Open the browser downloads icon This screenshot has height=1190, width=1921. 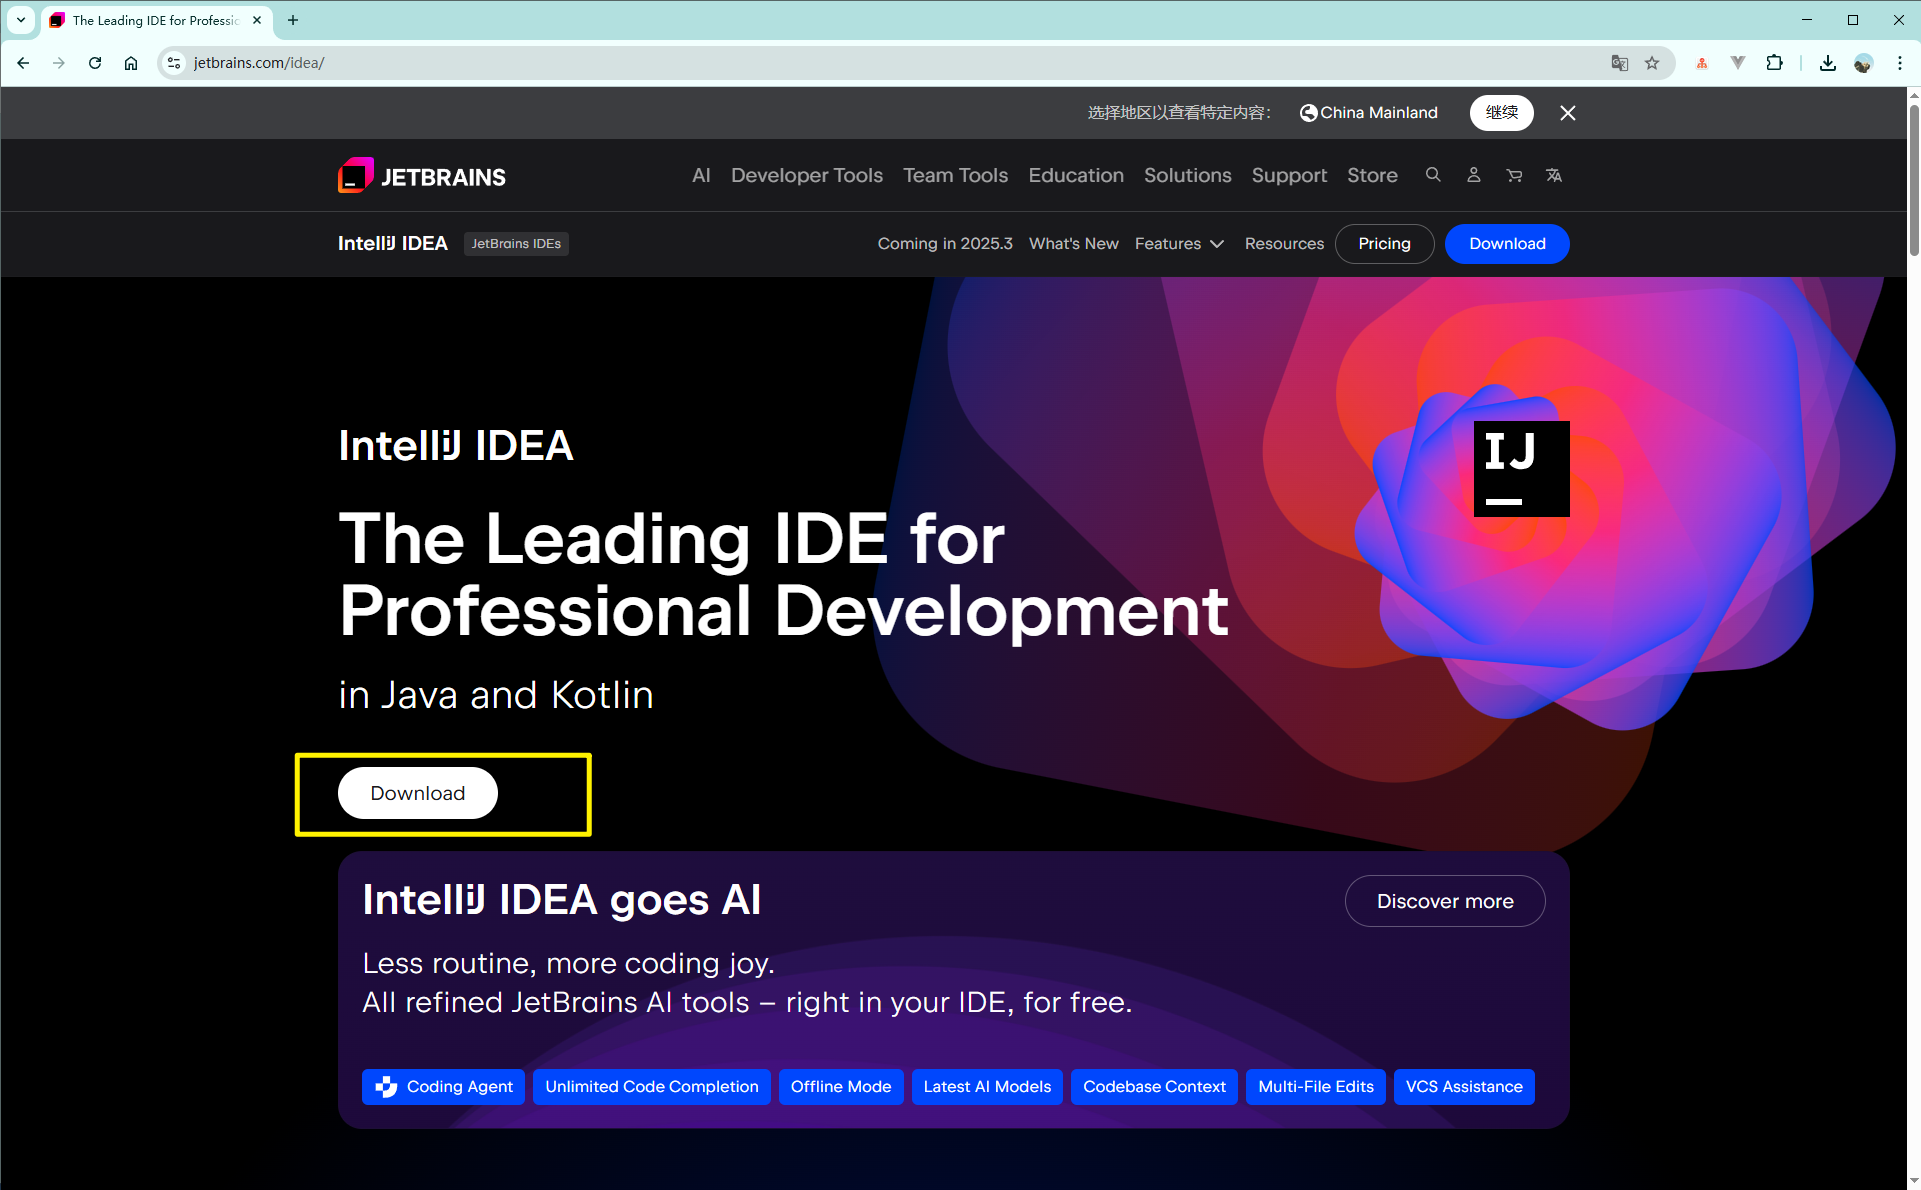tap(1827, 62)
